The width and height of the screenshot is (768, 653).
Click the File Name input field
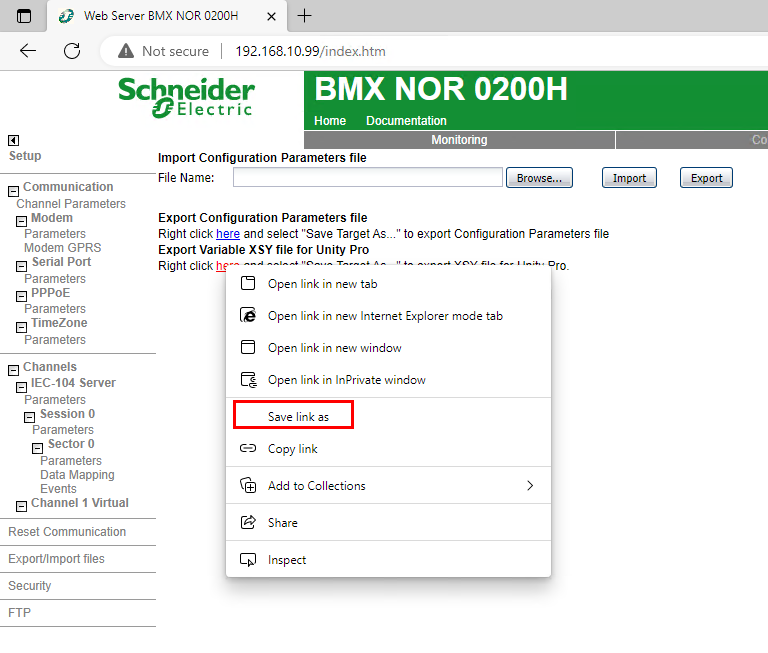367,177
